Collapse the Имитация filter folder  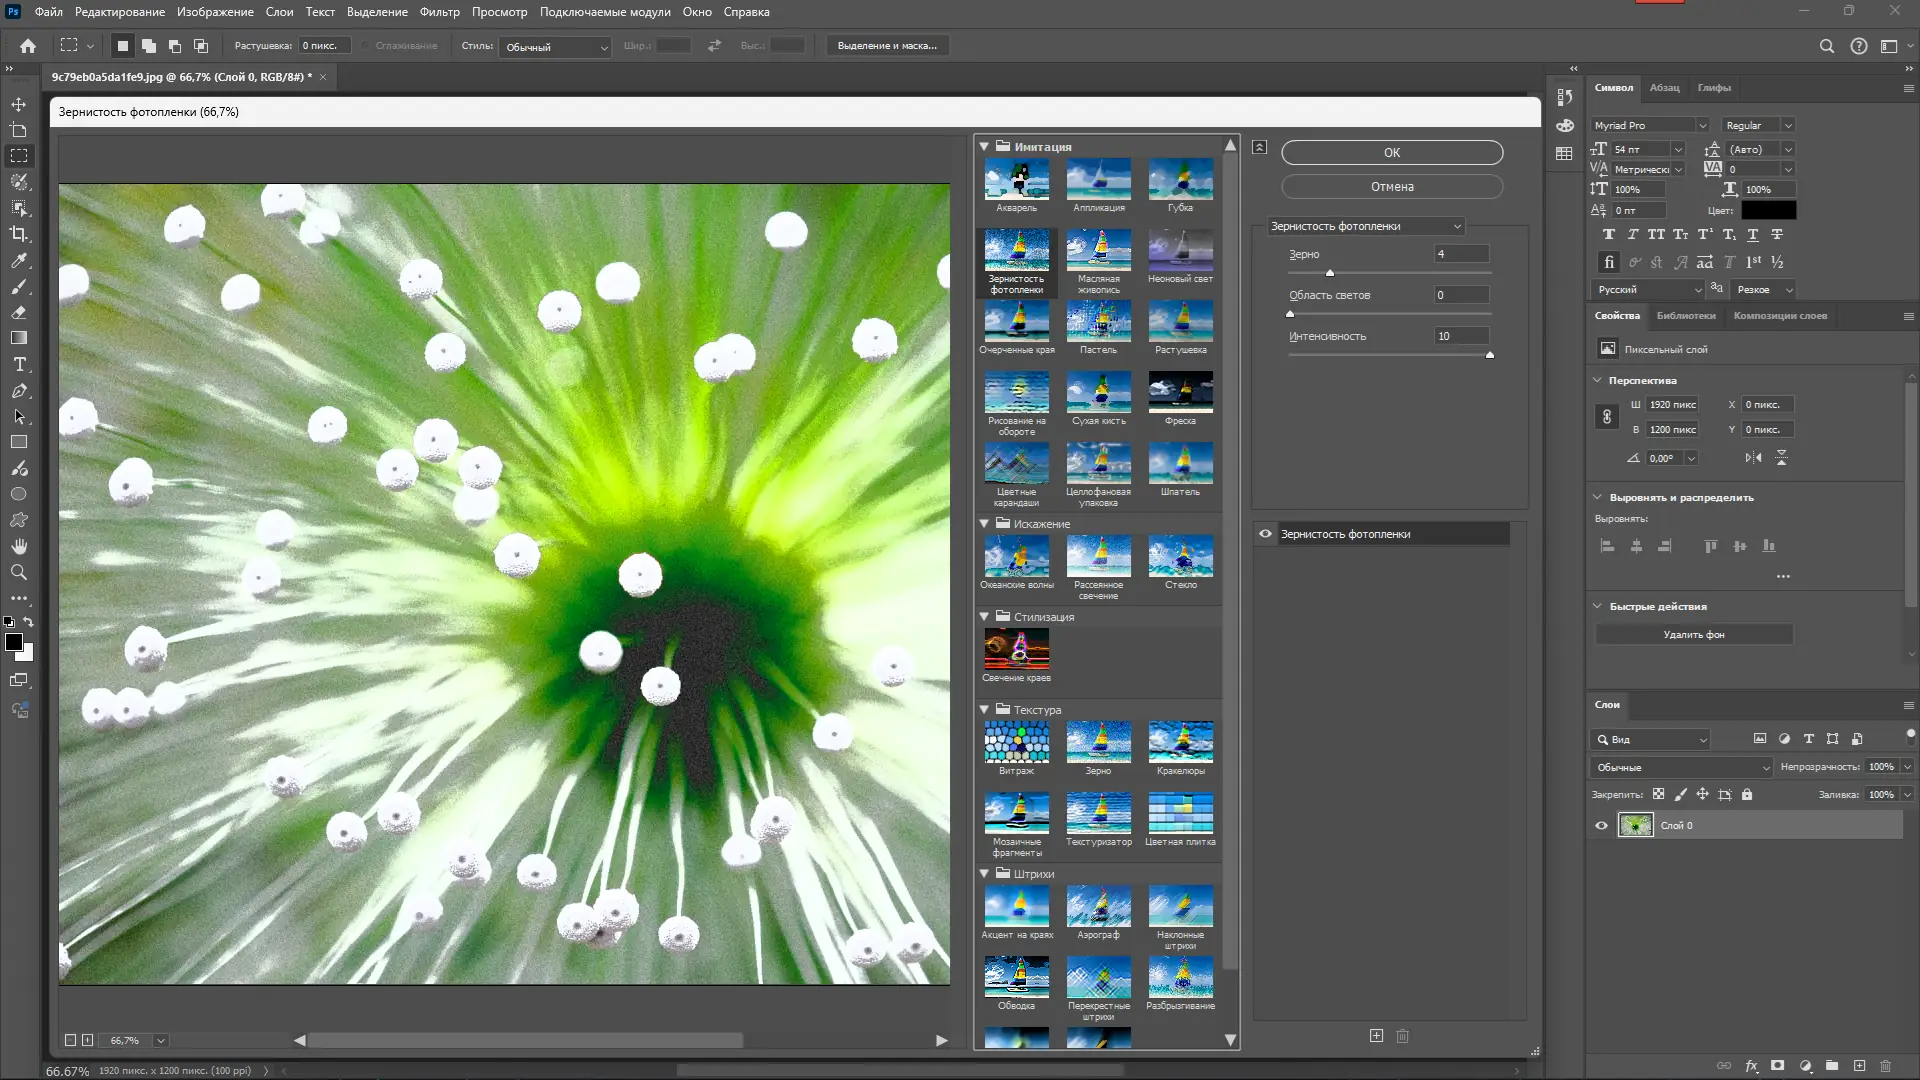[984, 147]
